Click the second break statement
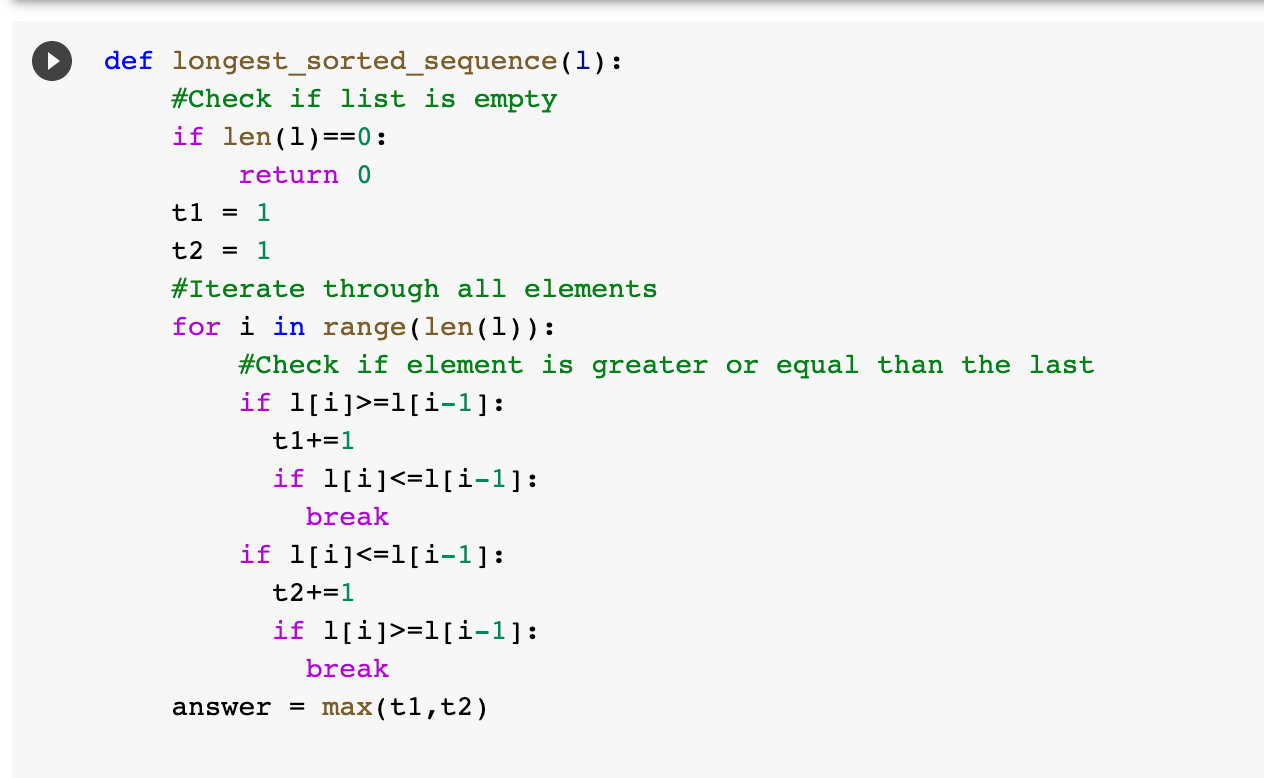1264x778 pixels. click(x=347, y=669)
